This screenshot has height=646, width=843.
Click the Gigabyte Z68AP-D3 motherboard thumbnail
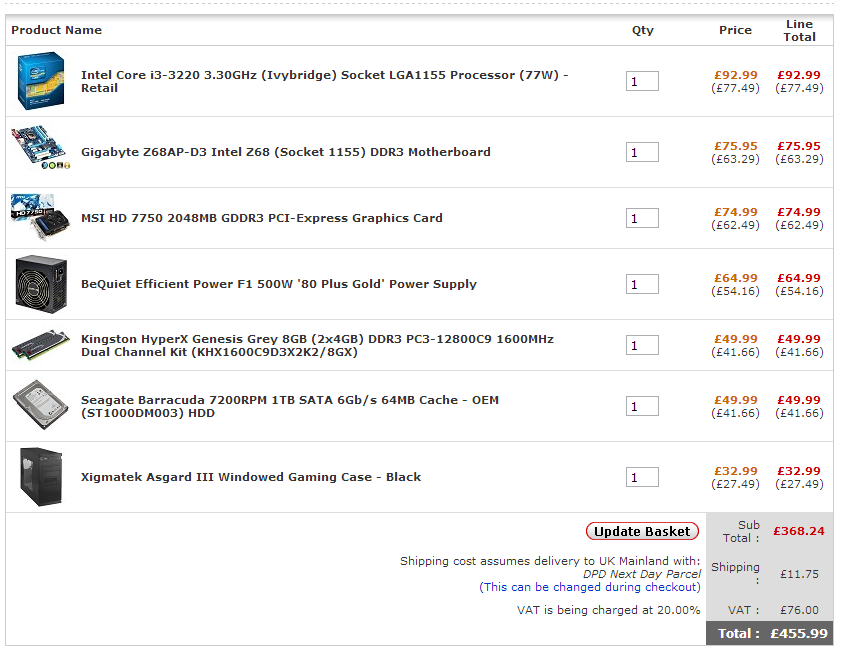[x=41, y=151]
